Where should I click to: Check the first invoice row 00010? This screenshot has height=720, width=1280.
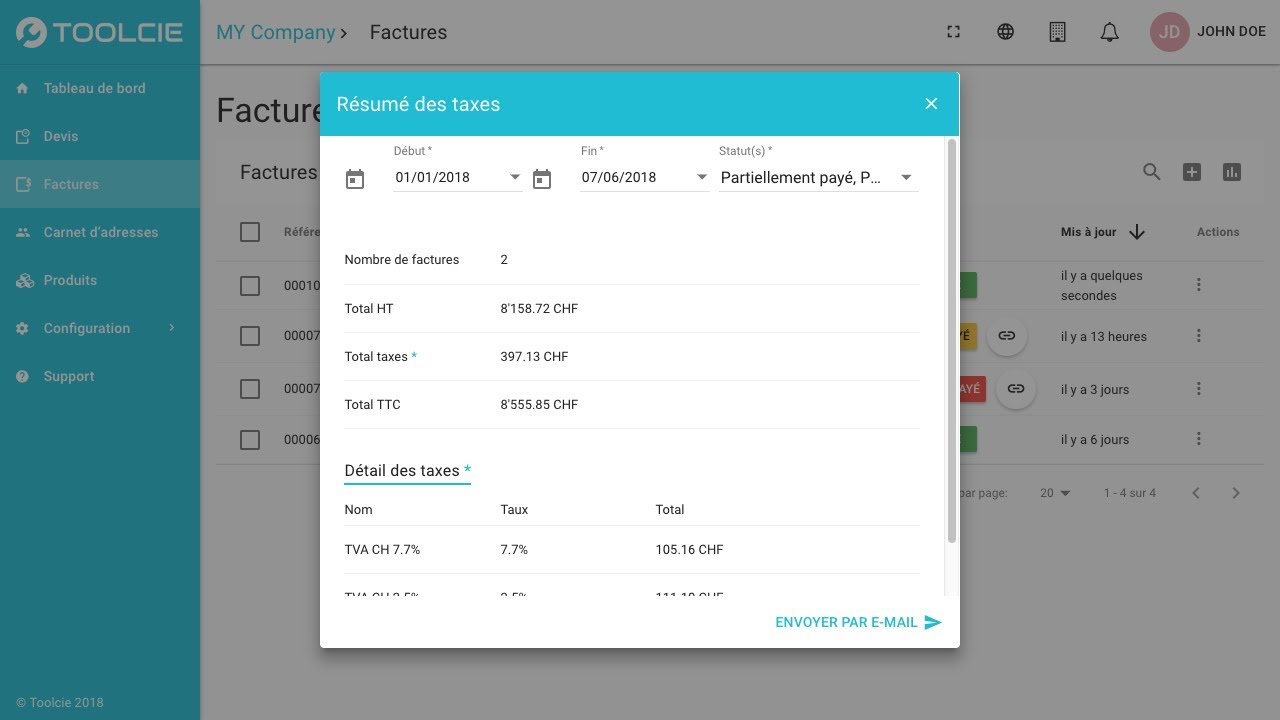point(250,286)
